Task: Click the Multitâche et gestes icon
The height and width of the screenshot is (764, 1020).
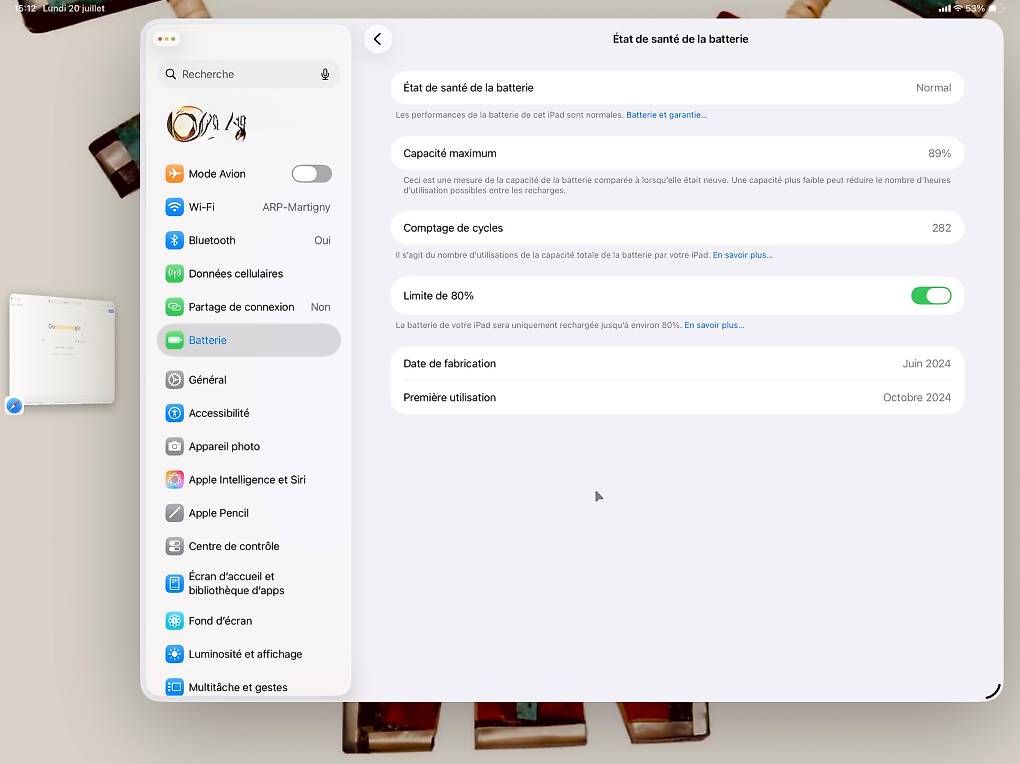Action: pyautogui.click(x=174, y=687)
